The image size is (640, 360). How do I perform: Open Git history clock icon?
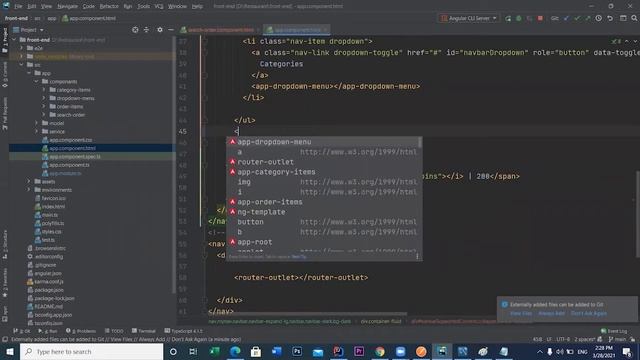coord(599,18)
